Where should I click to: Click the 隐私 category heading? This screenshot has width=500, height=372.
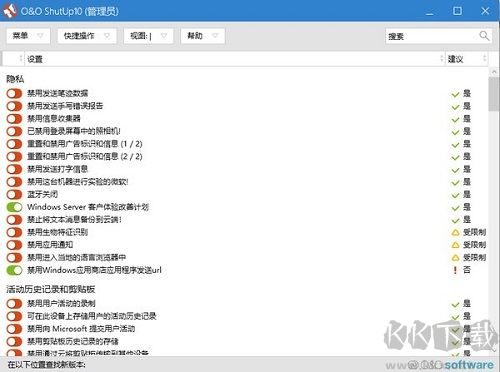click(x=15, y=79)
